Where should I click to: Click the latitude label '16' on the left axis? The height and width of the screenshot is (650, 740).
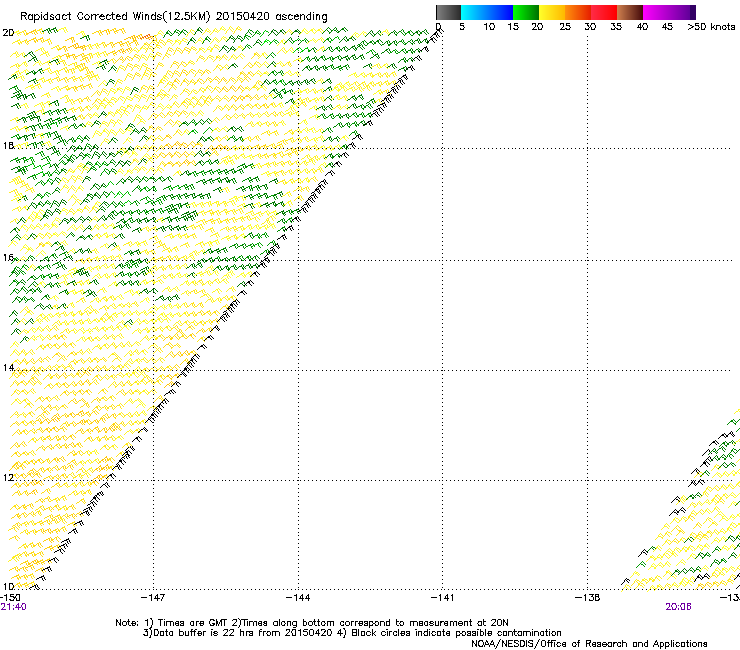coord(8,258)
